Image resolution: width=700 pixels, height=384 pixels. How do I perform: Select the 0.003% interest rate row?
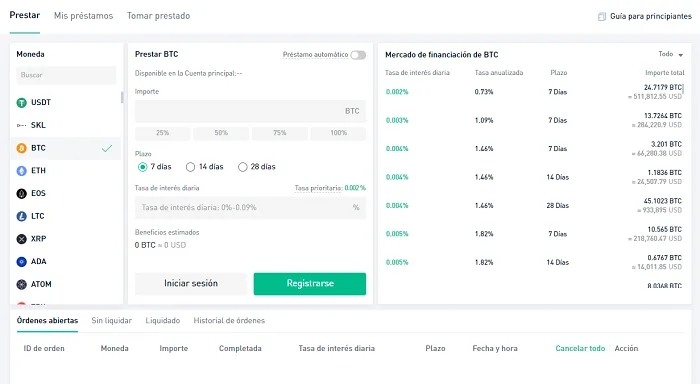534,121
